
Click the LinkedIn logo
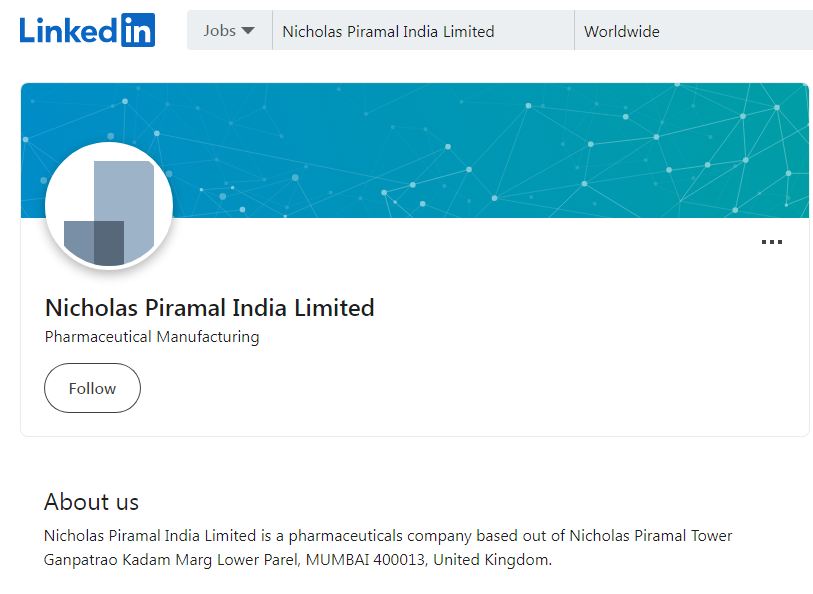point(87,31)
